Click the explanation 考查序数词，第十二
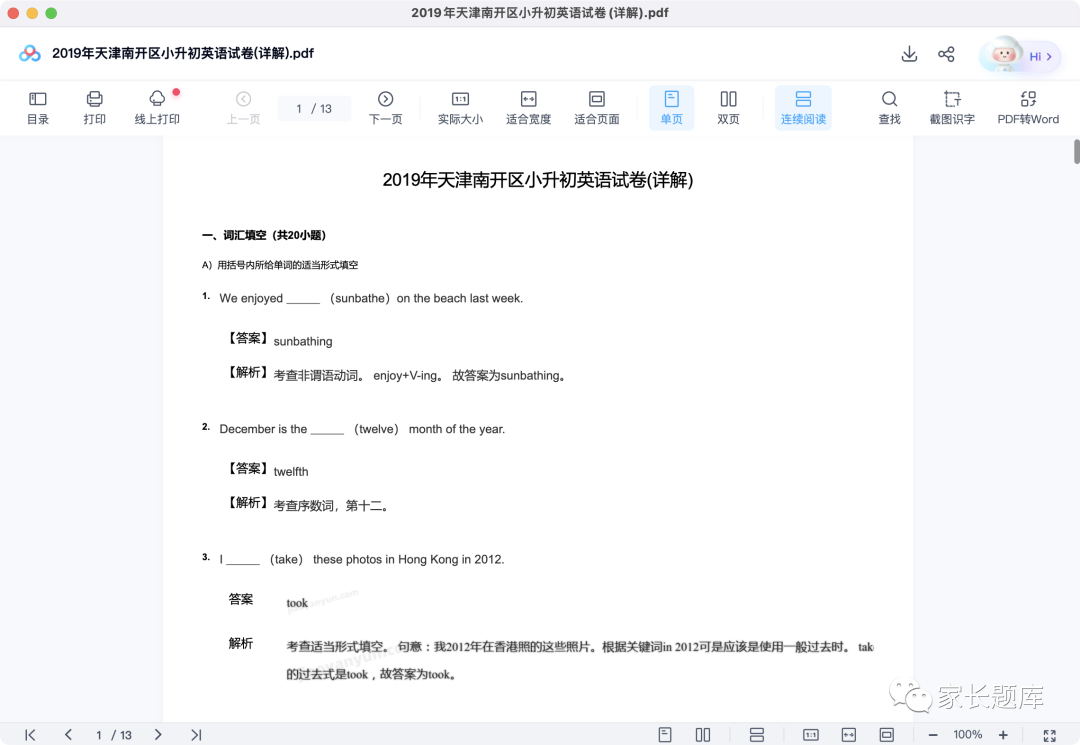 pos(331,505)
